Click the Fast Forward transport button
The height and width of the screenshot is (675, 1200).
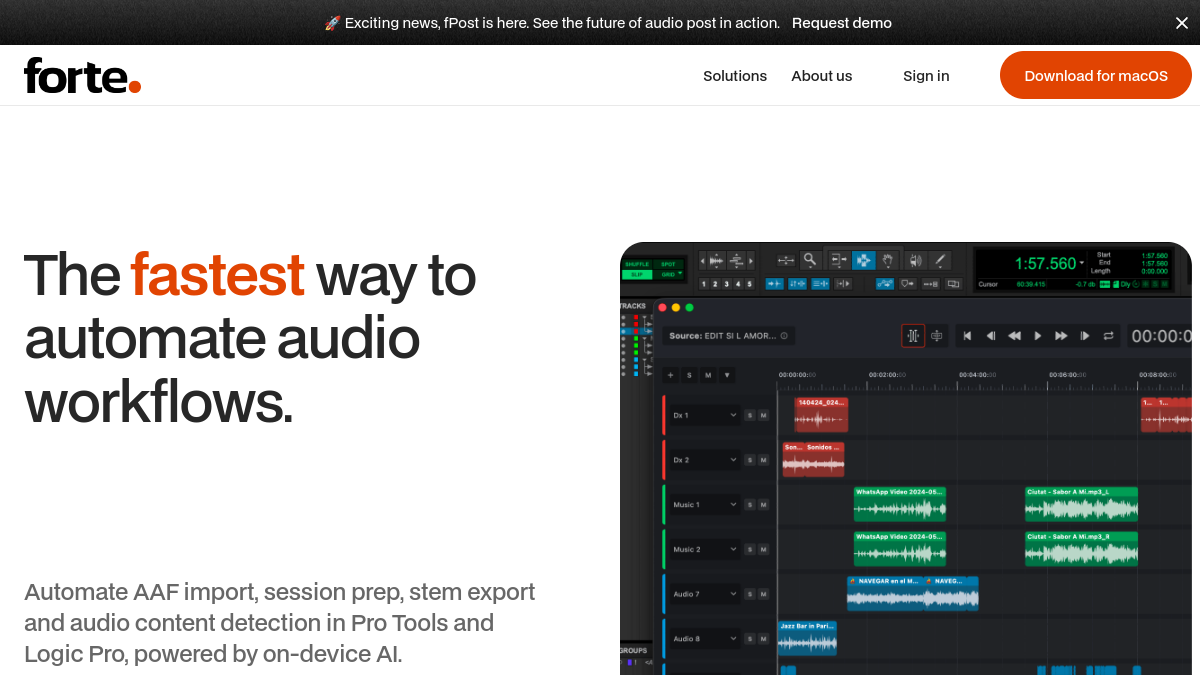tap(1061, 336)
